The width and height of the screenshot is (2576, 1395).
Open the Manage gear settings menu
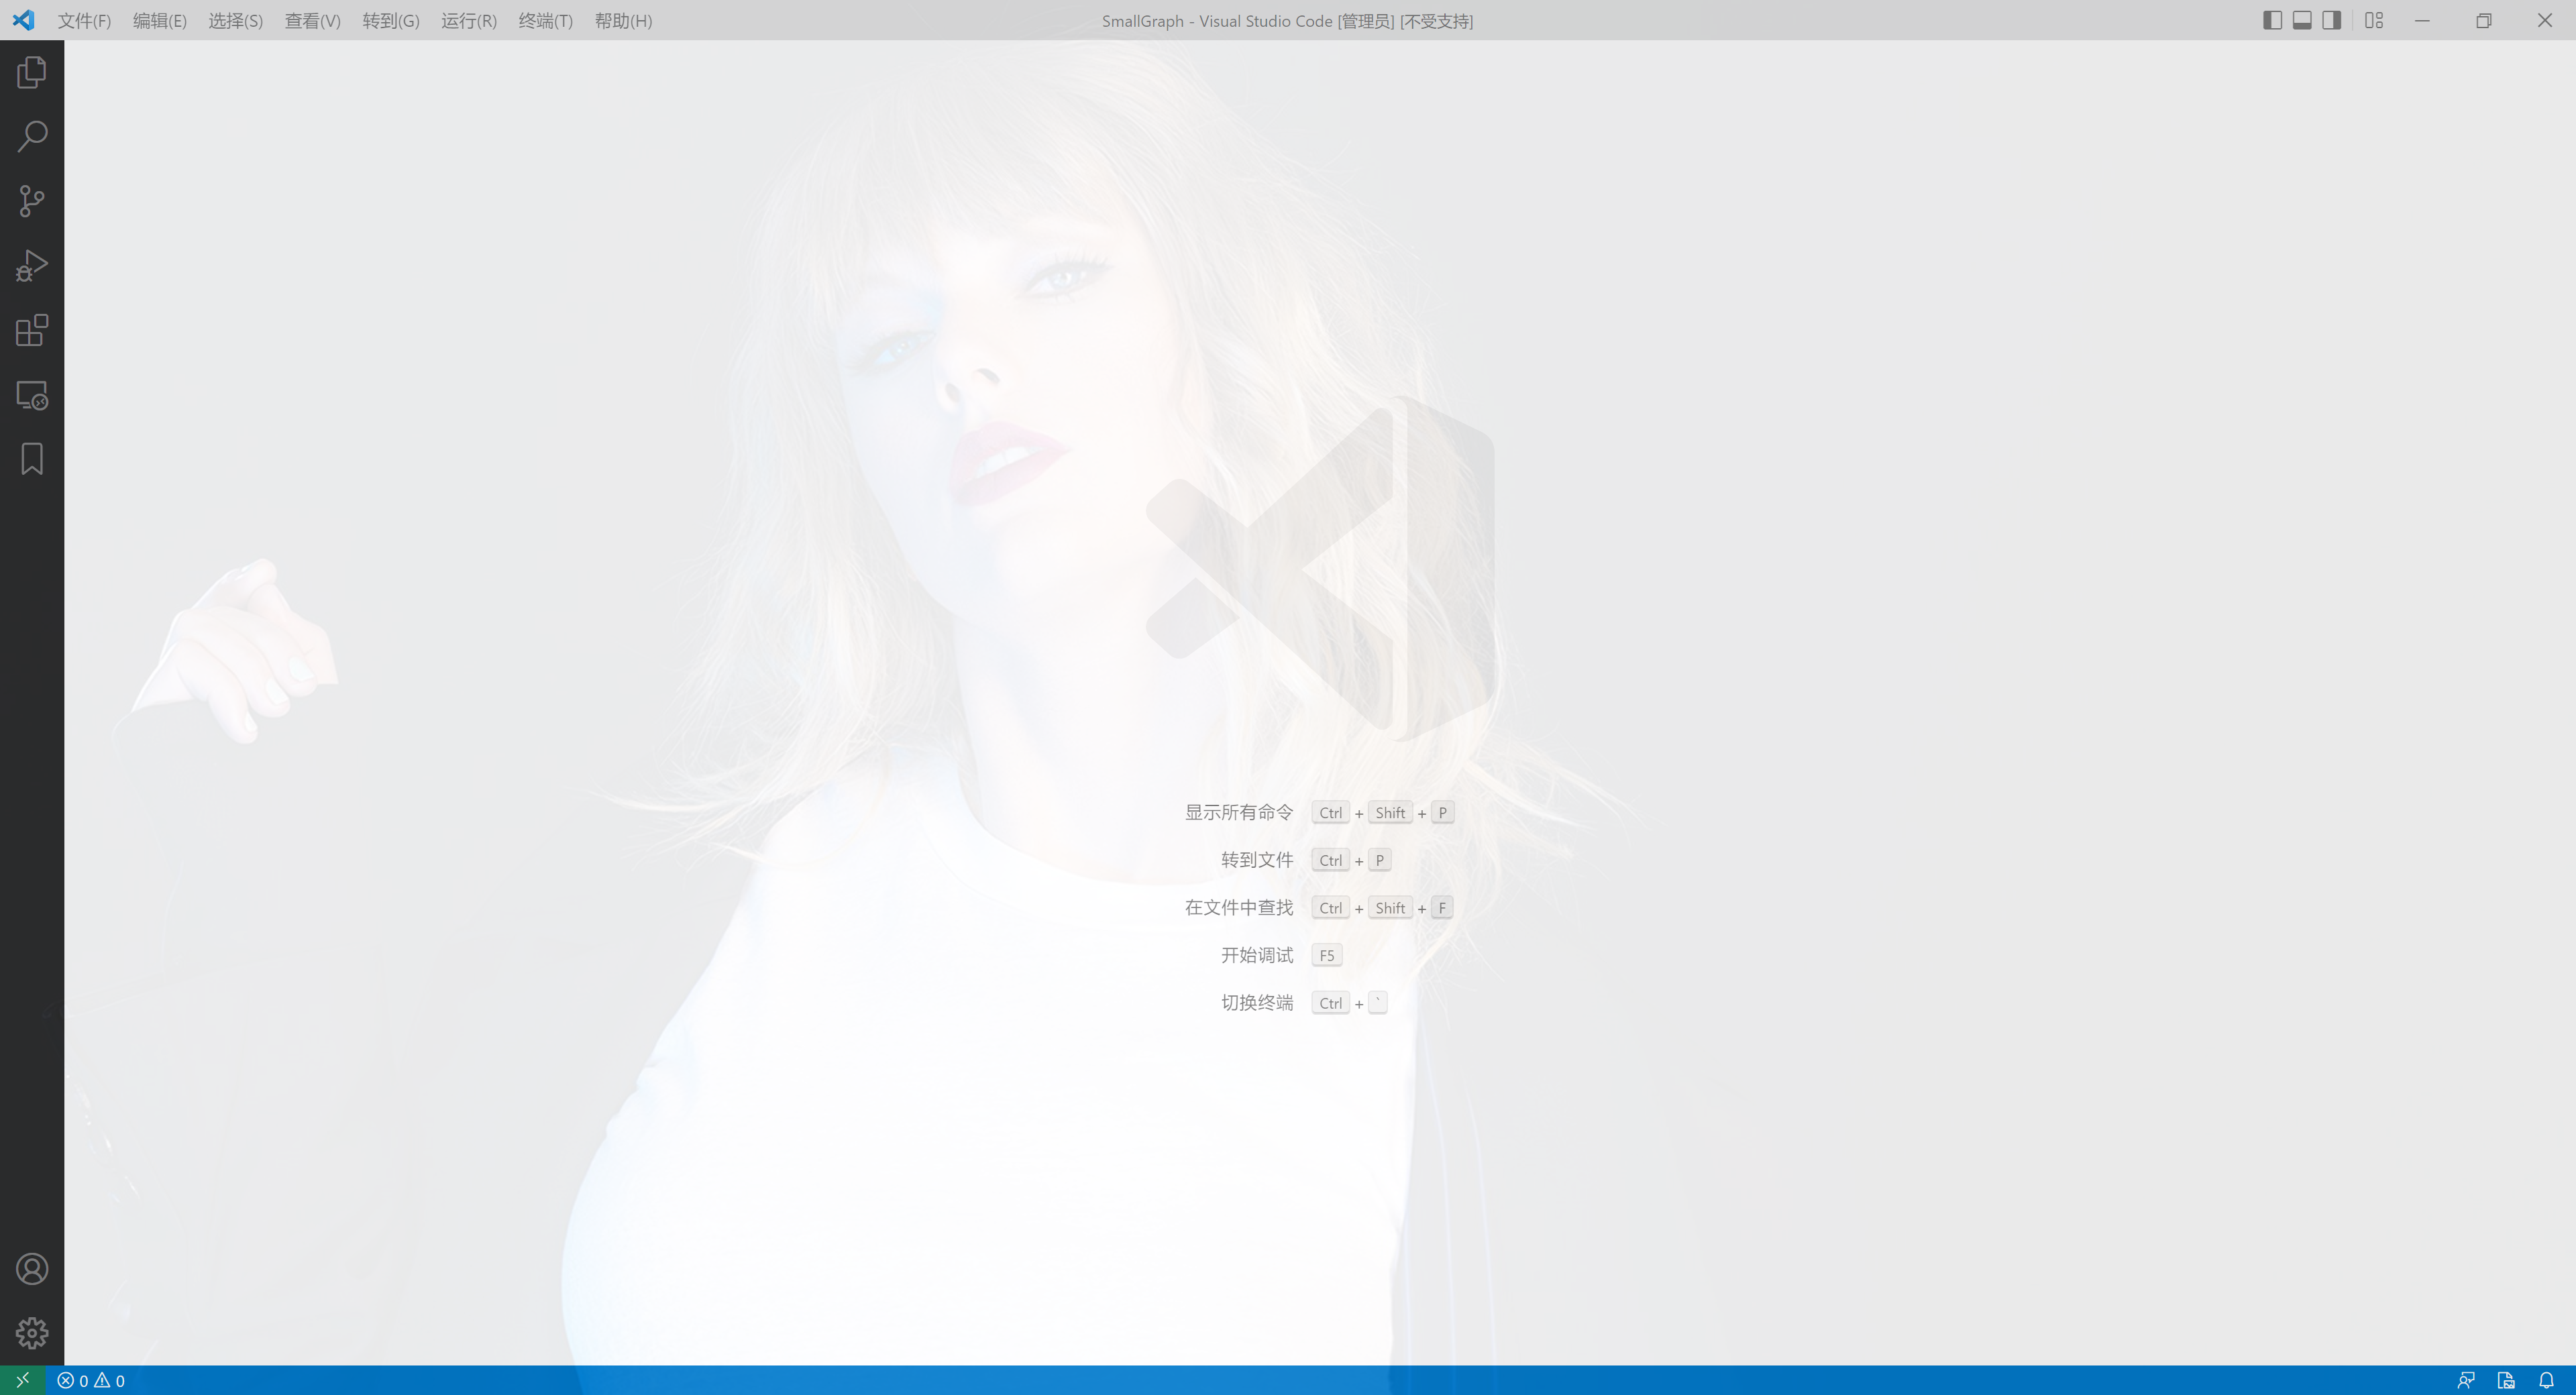click(32, 1333)
